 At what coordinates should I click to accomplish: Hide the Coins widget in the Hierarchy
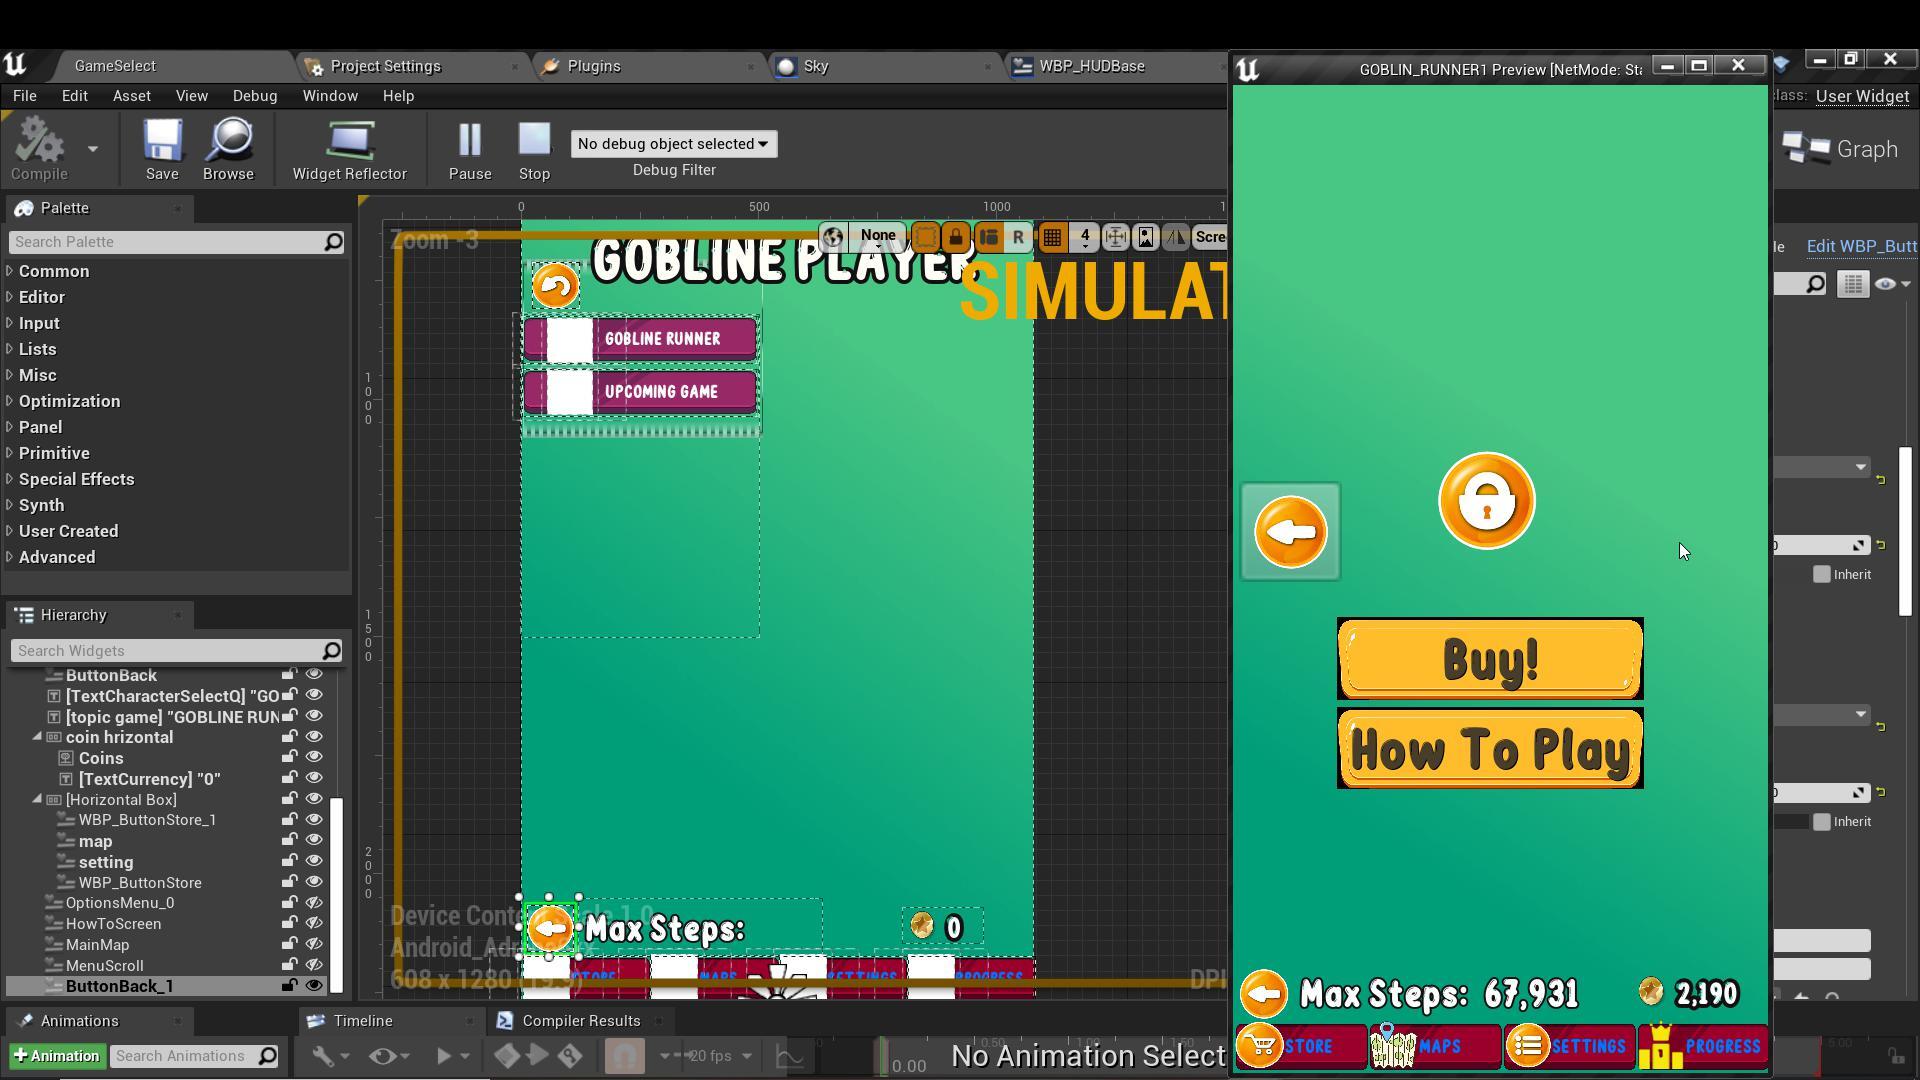[x=314, y=757]
